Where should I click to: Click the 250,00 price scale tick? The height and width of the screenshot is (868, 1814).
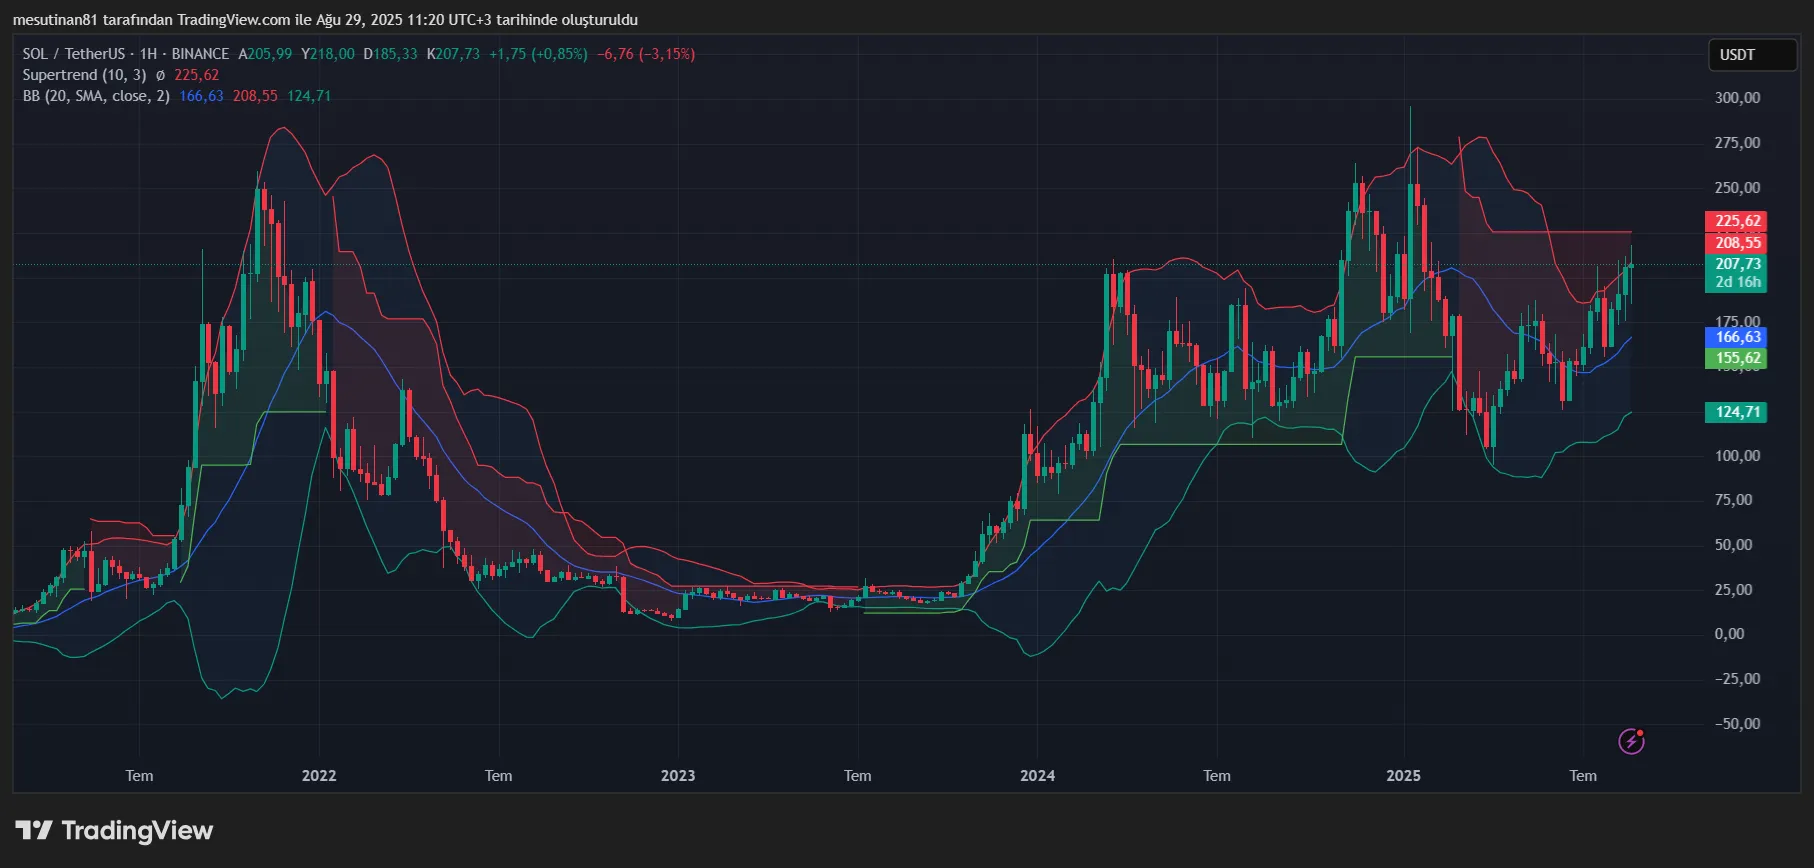pos(1737,188)
